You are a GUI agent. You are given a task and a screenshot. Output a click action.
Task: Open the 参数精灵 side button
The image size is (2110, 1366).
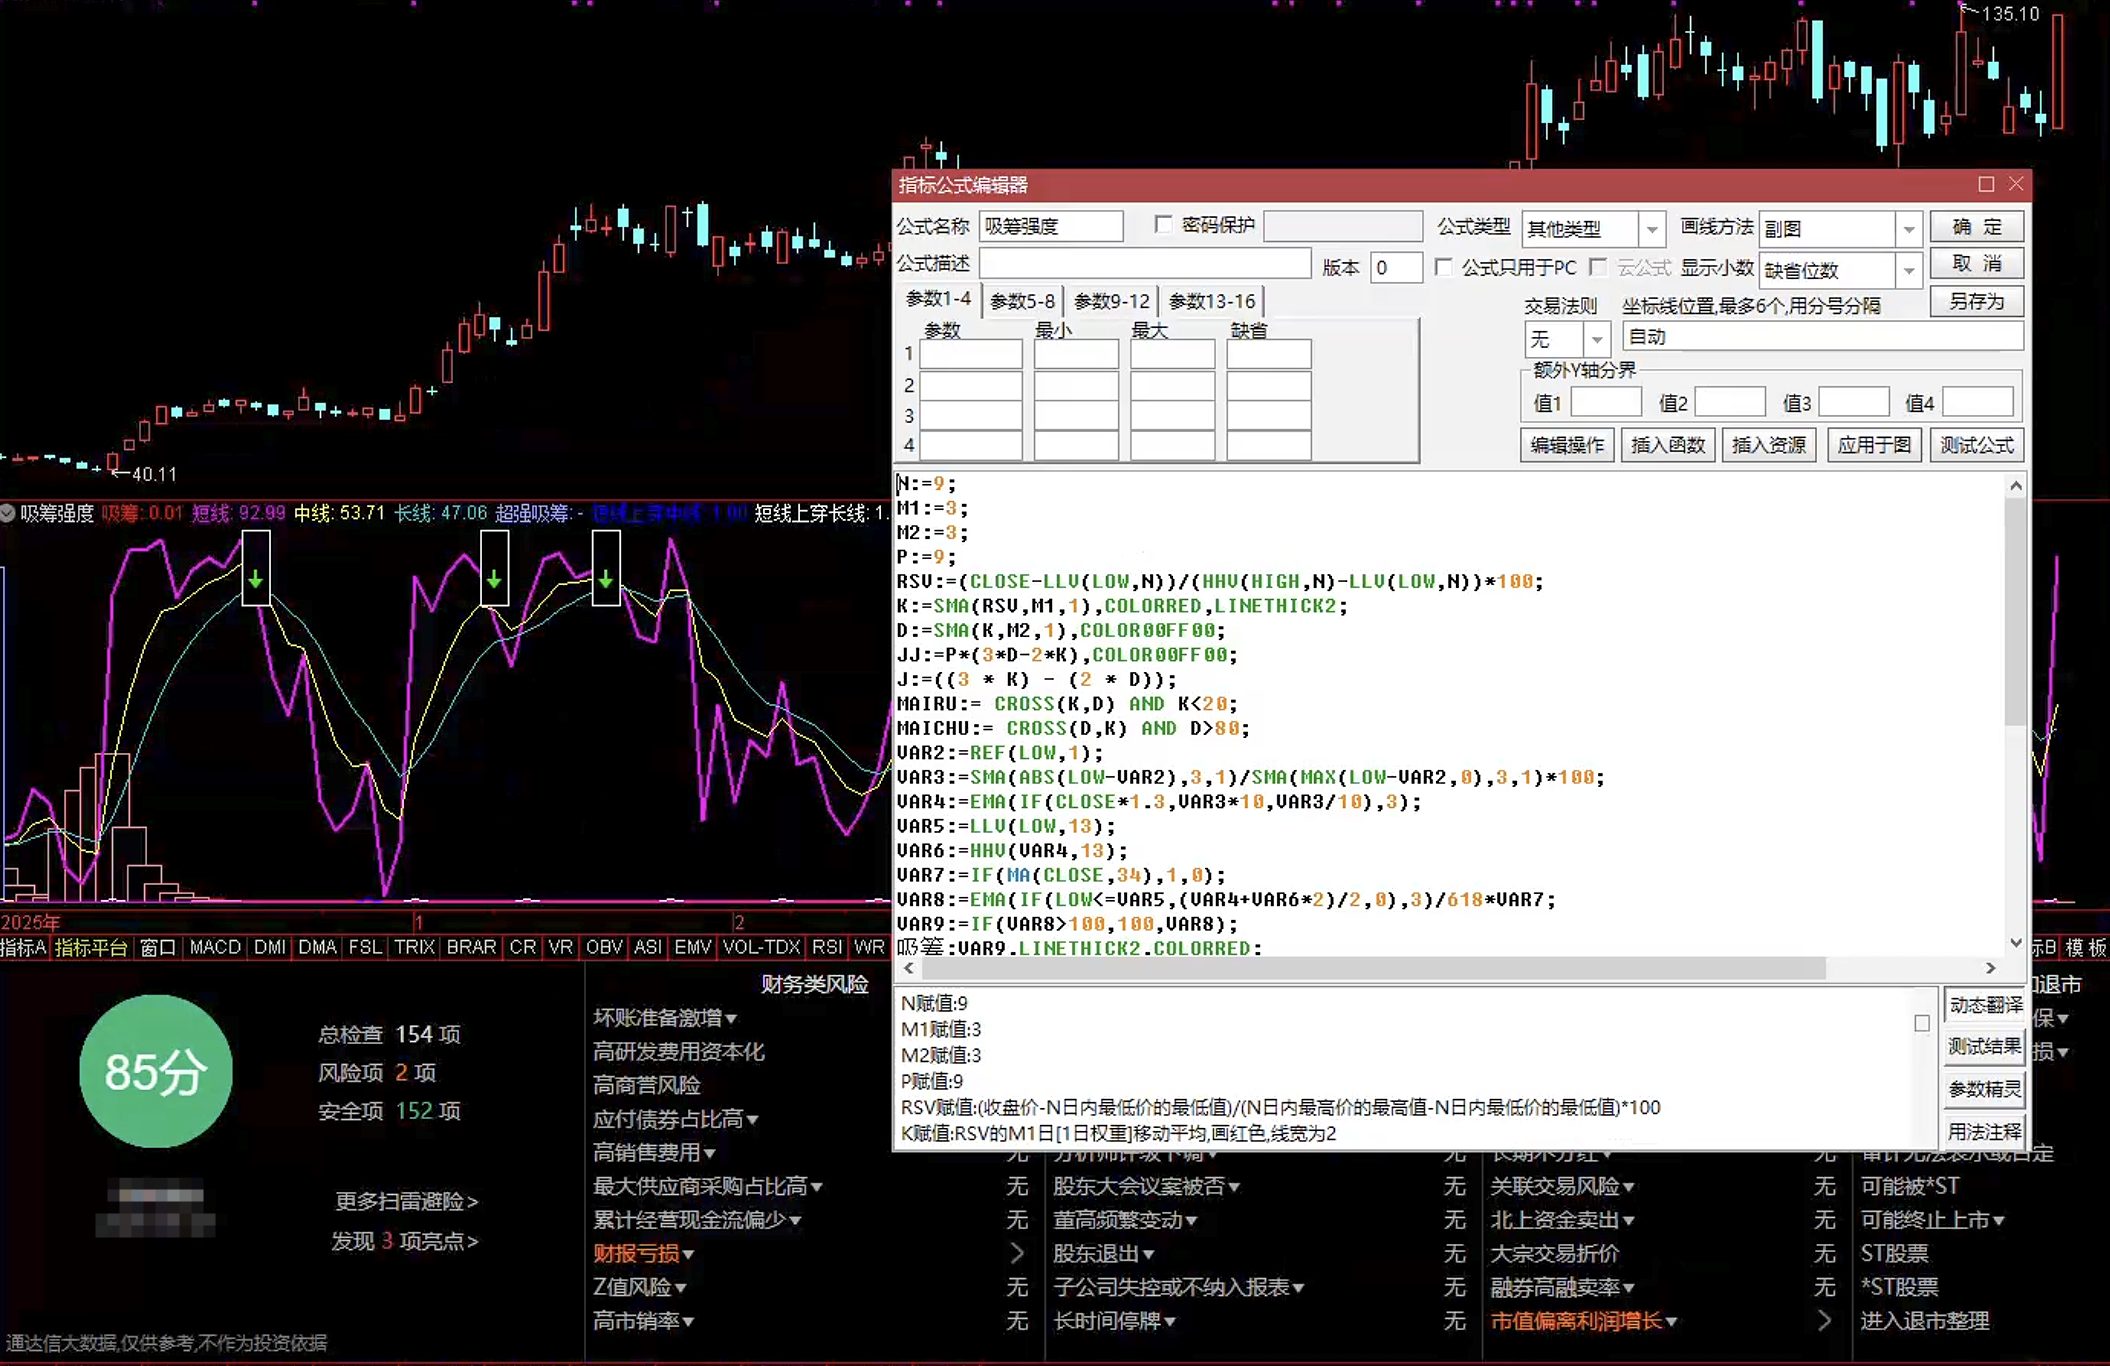pos(1985,1089)
